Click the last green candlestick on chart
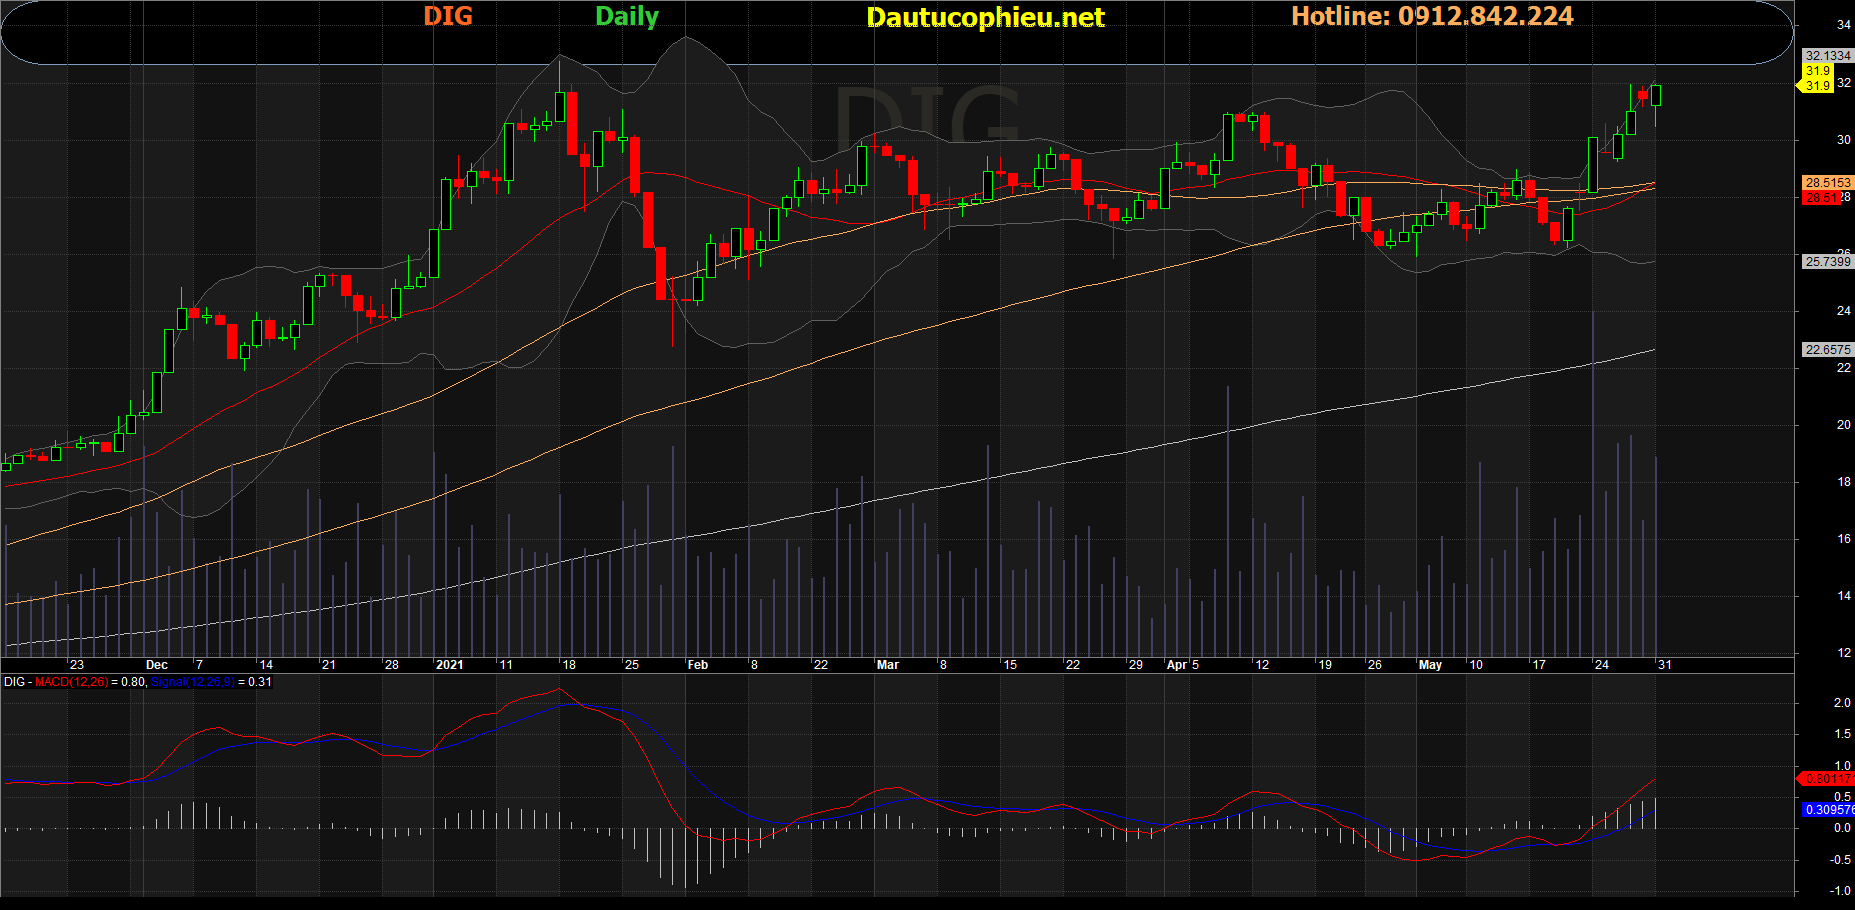The height and width of the screenshot is (910, 1855). [x=1656, y=95]
